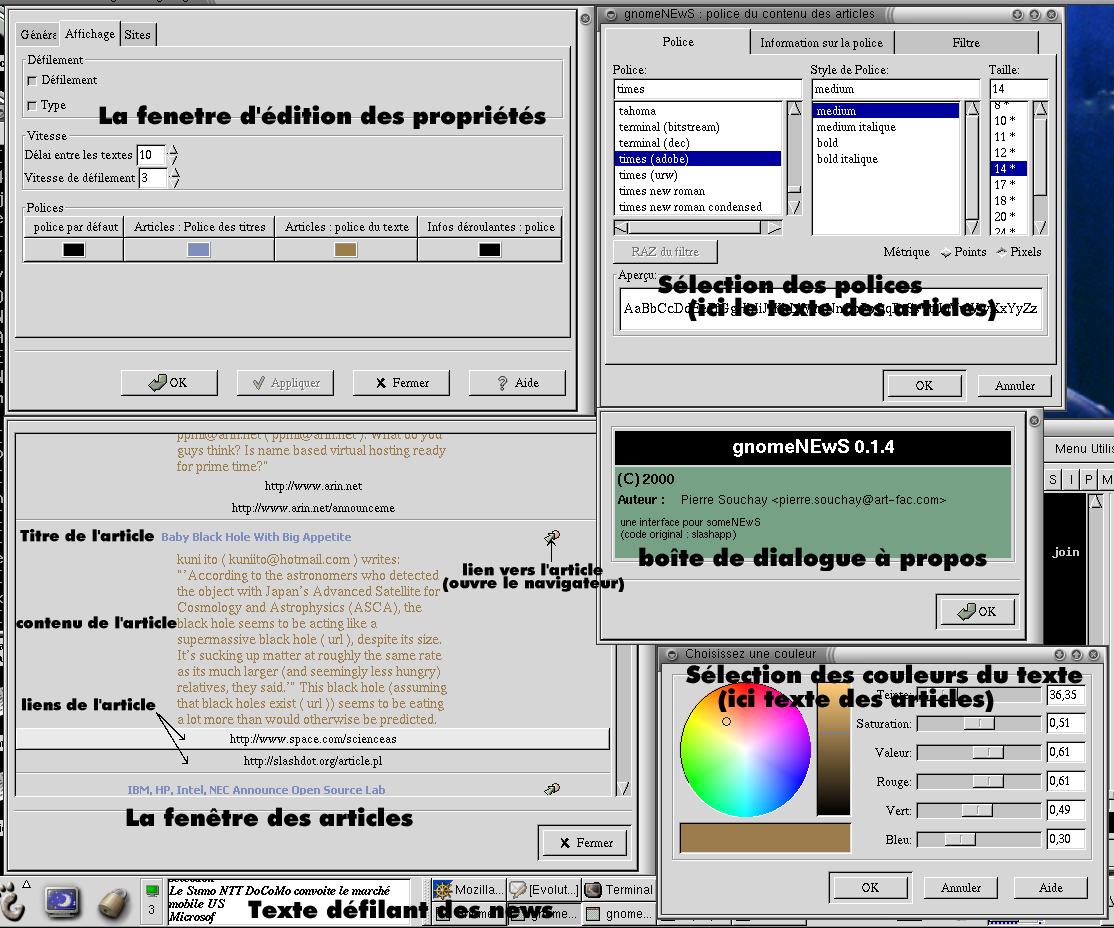Click the desktop pager monitor applet numbered 3
Screen dimensions: 1114x928
pyautogui.click(x=151, y=900)
